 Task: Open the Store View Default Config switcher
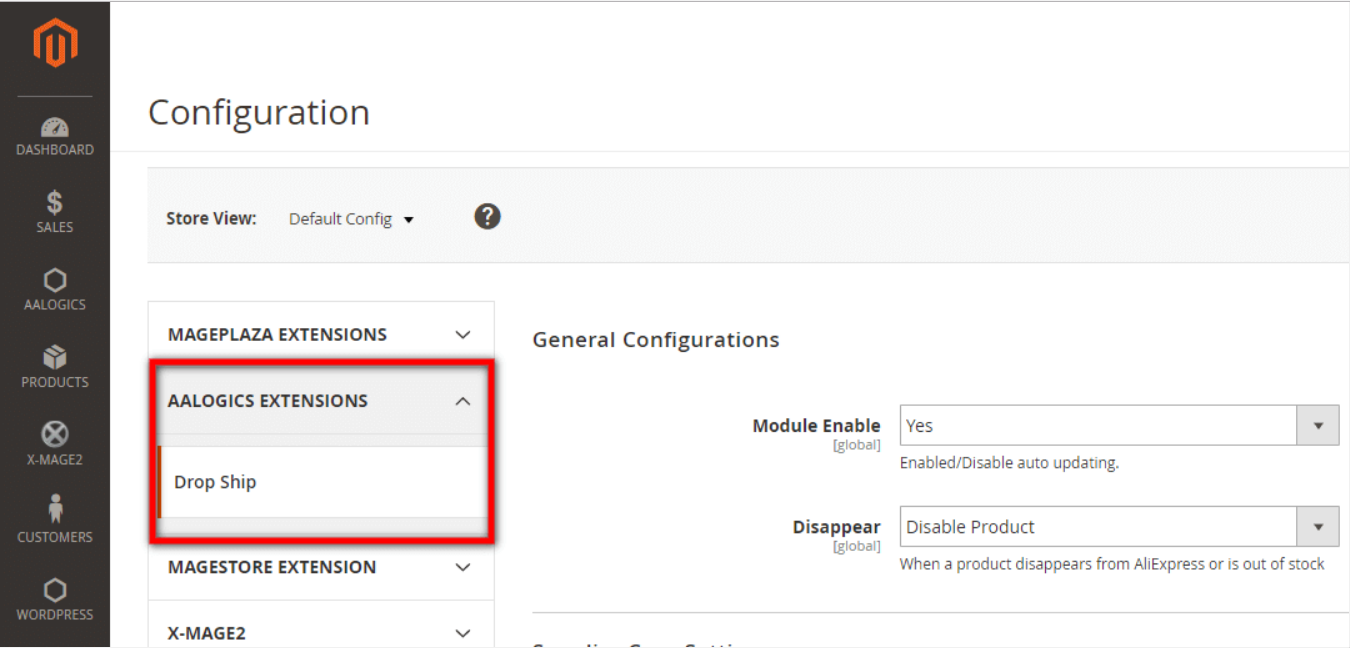(351, 219)
